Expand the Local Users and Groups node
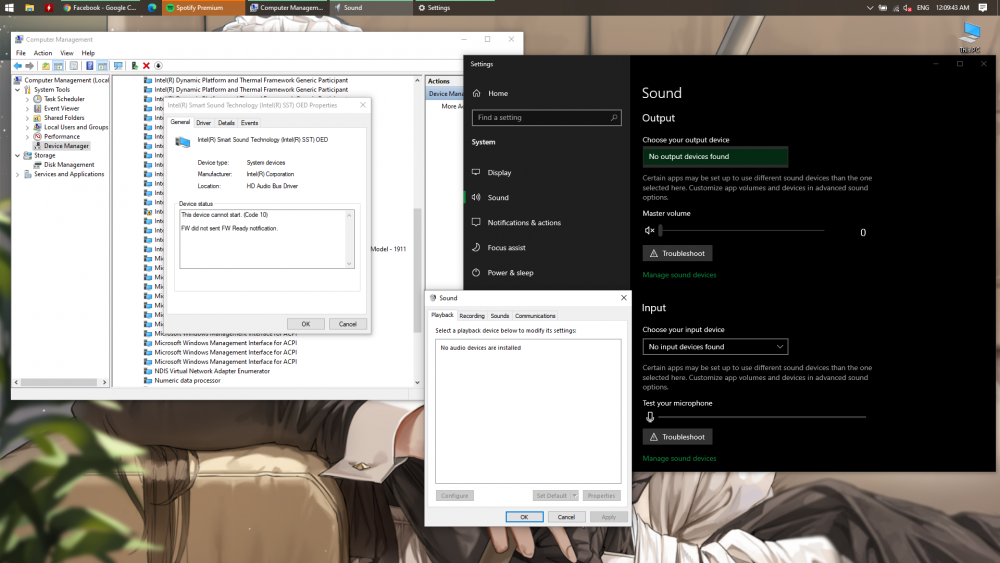Viewport: 1000px width, 563px height. click(27, 128)
